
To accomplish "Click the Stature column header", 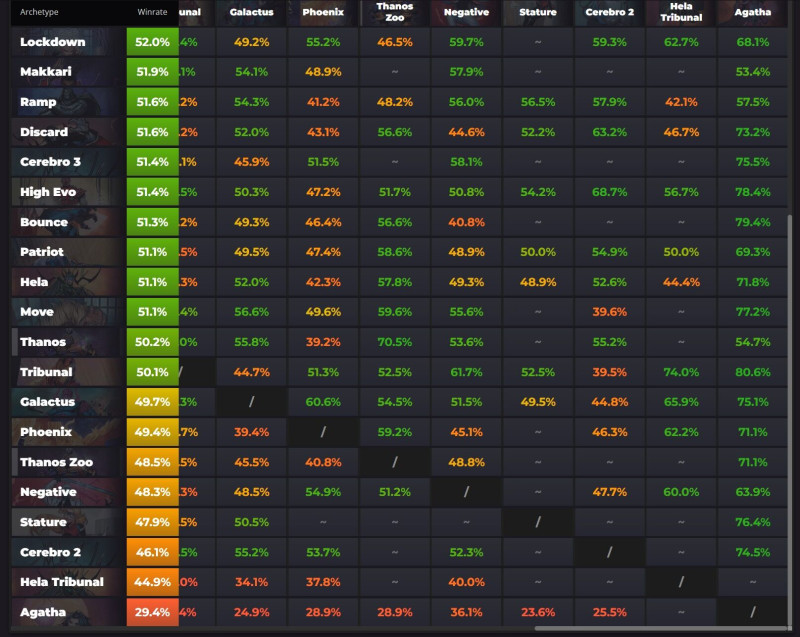I will coord(538,12).
